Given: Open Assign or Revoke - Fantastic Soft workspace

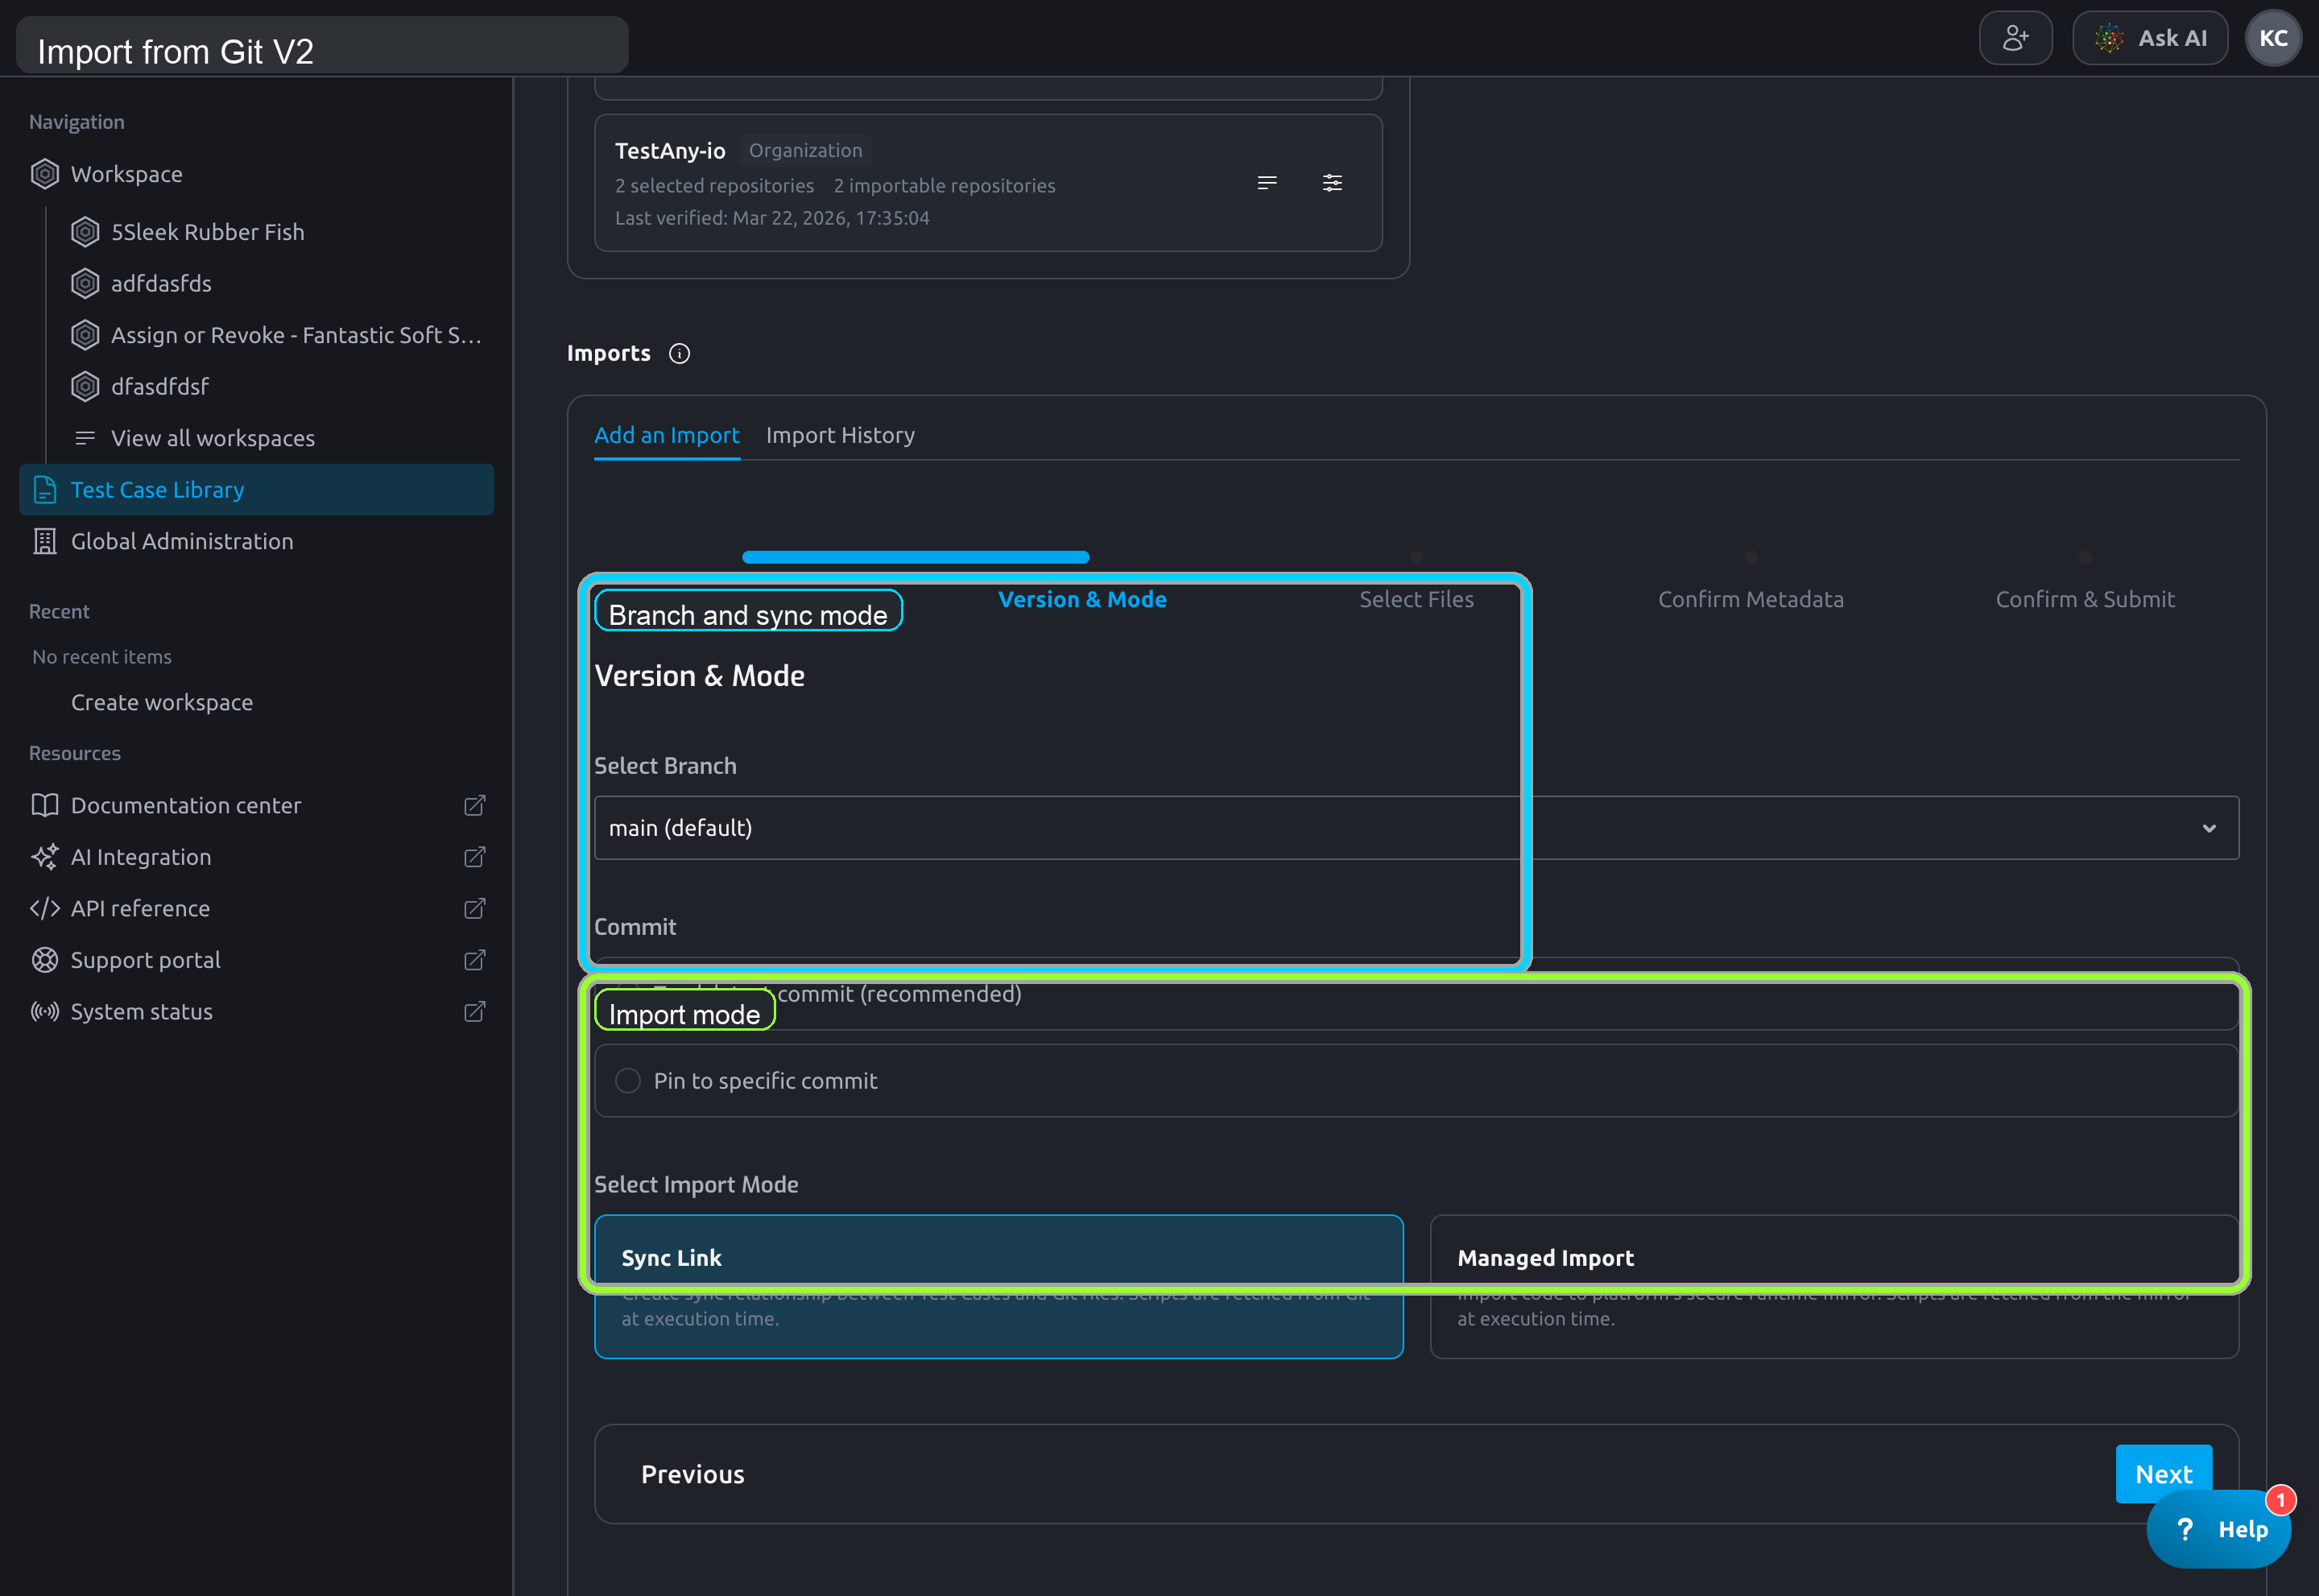Looking at the screenshot, I should 295,335.
